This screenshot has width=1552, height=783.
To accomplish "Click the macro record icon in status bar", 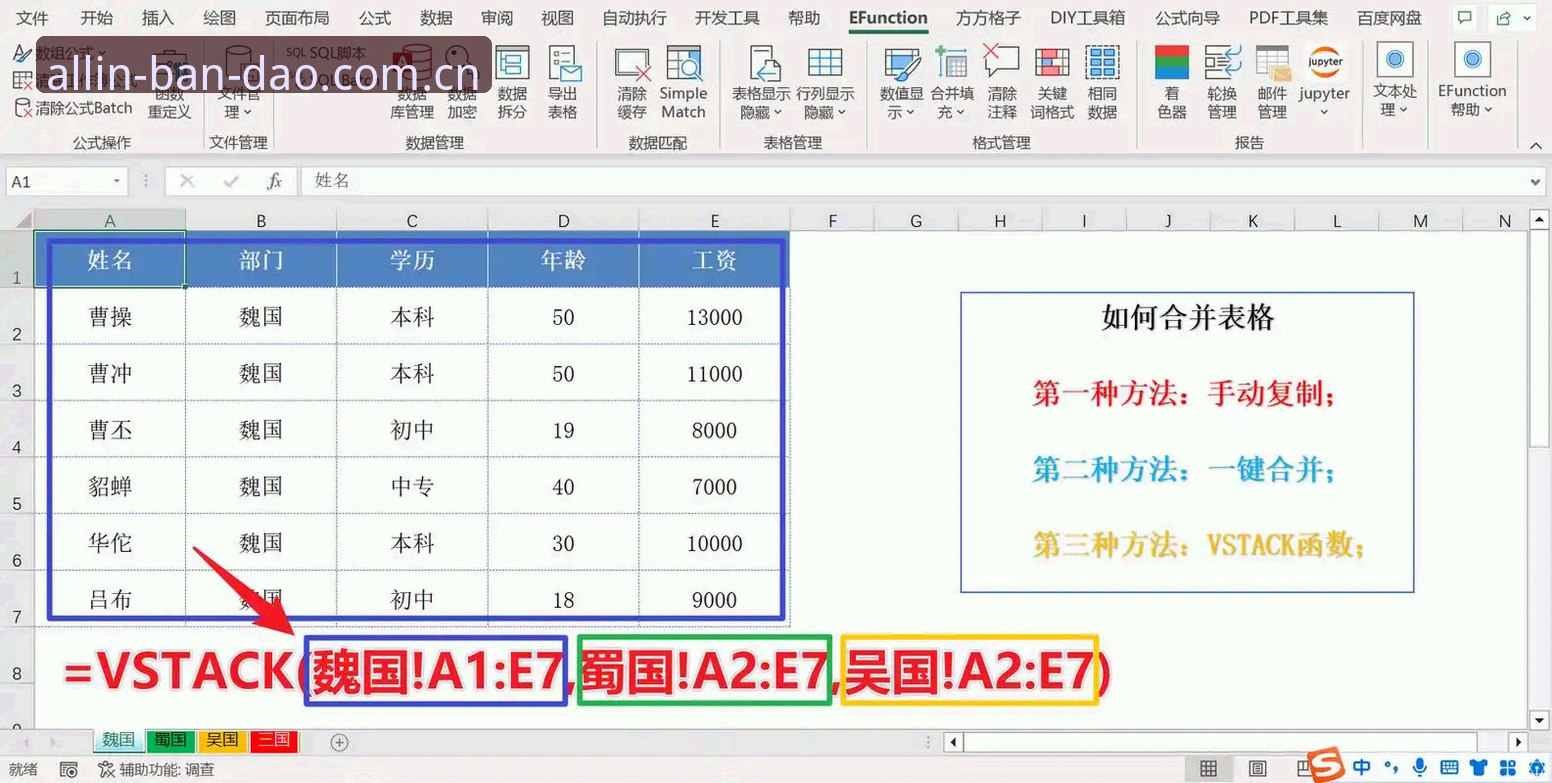I will point(69,770).
